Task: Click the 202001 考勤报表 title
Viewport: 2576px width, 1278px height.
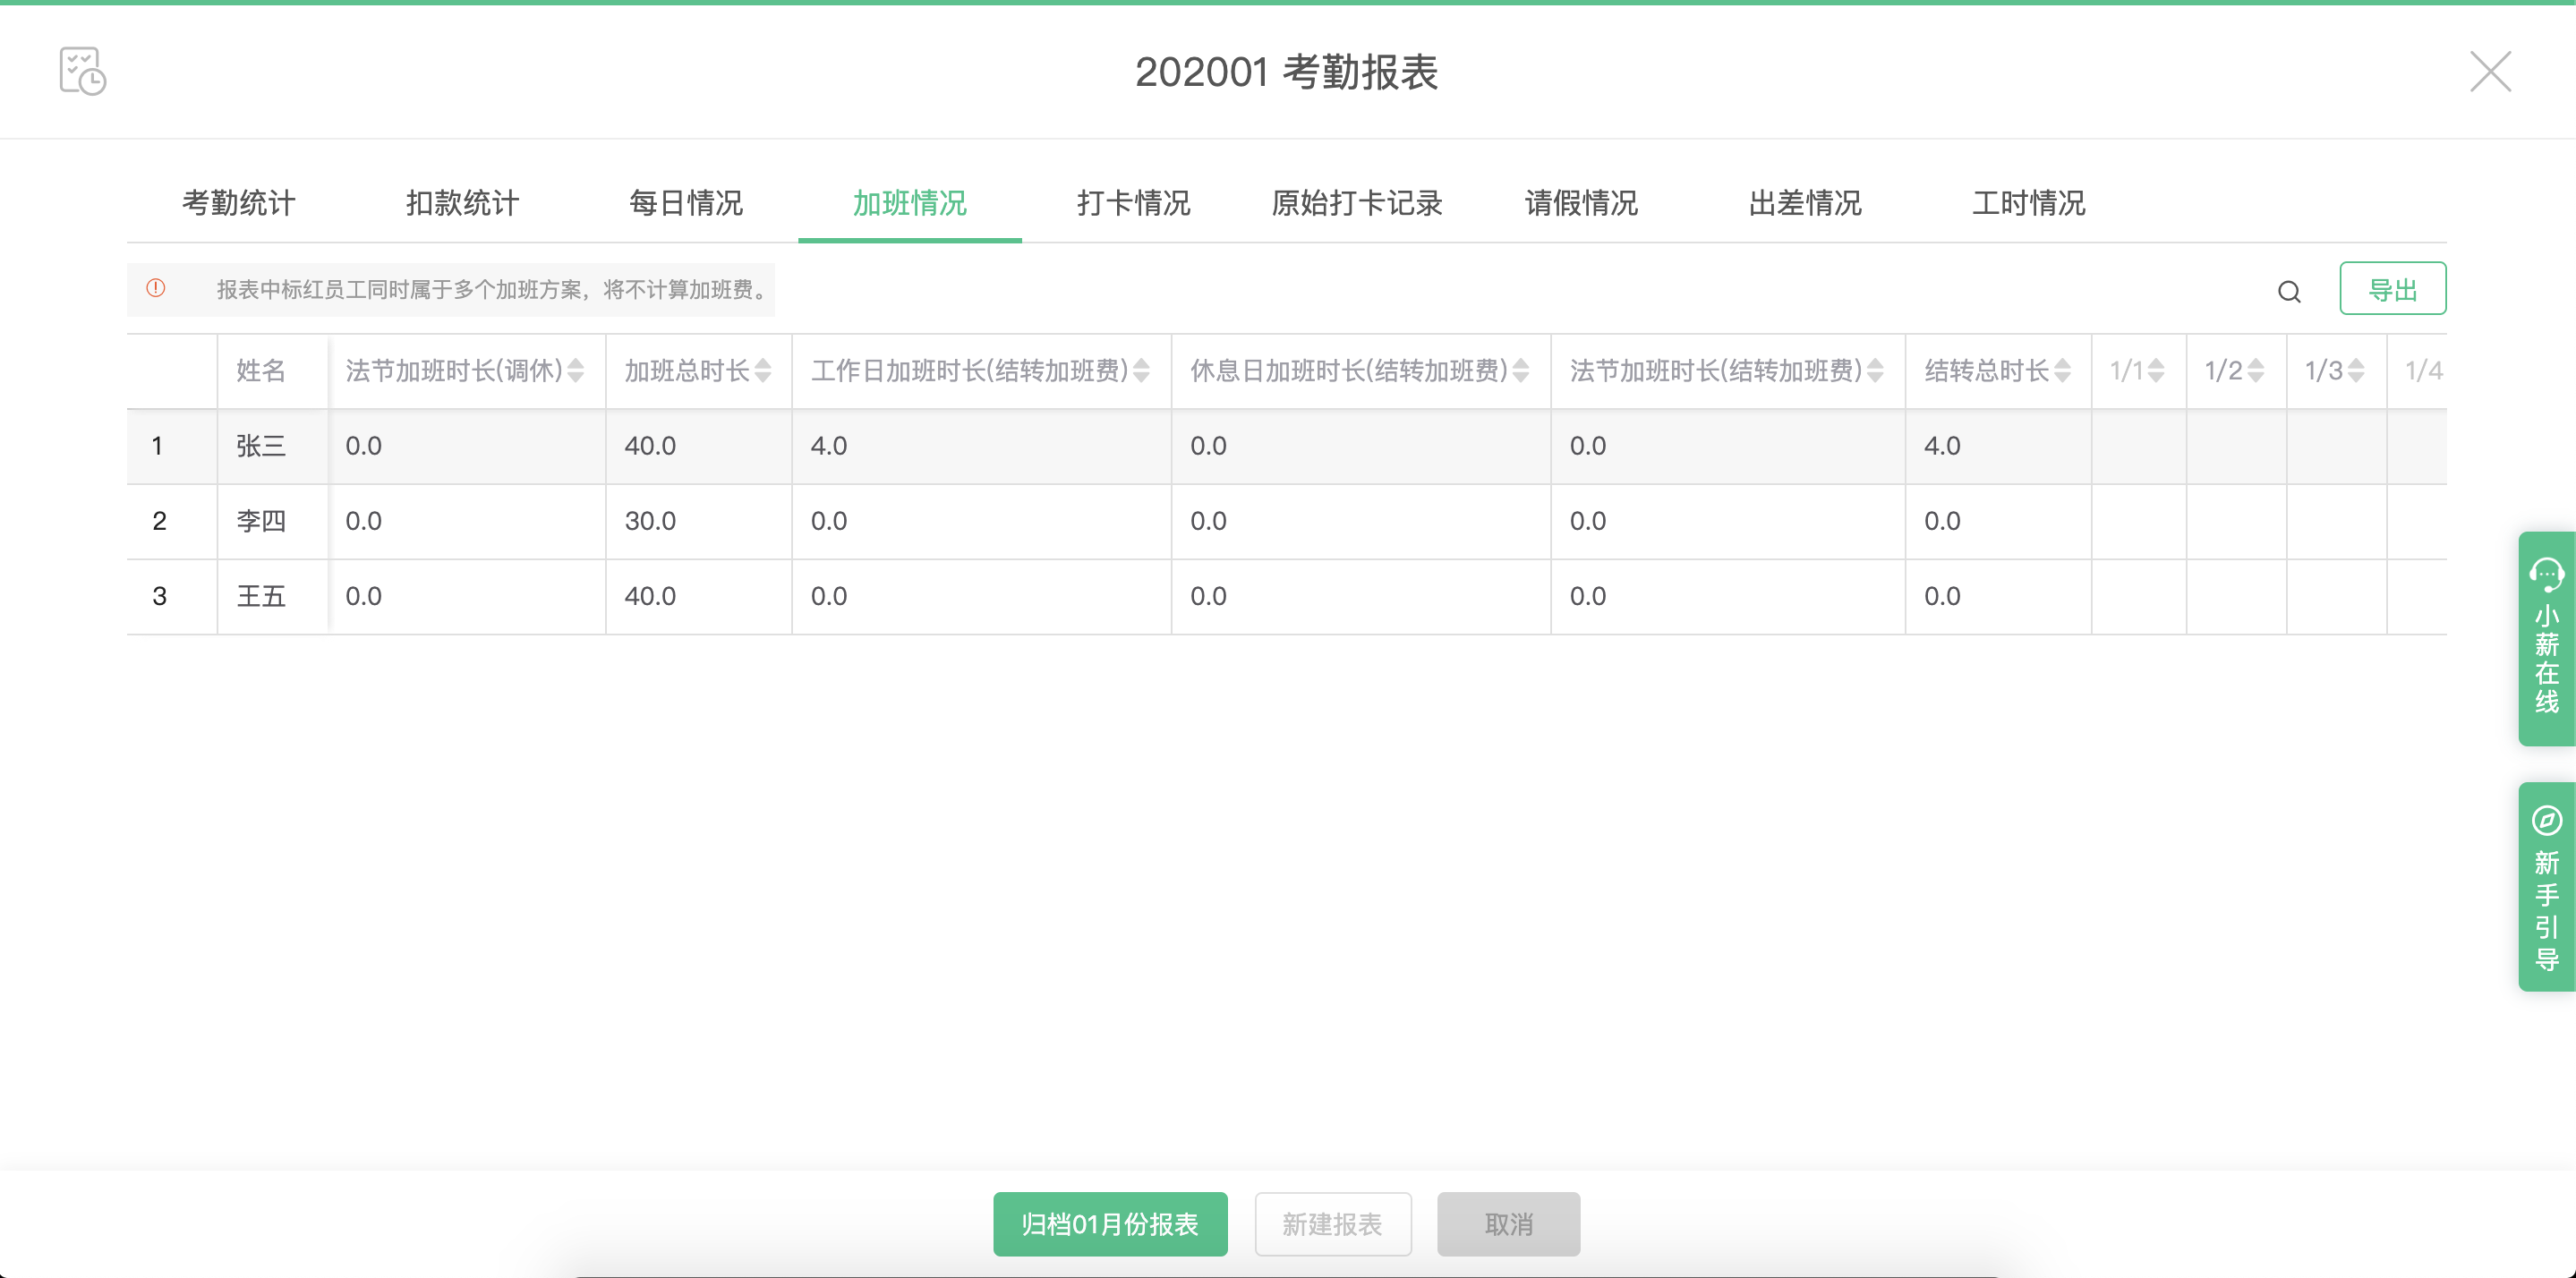Action: [x=1287, y=72]
